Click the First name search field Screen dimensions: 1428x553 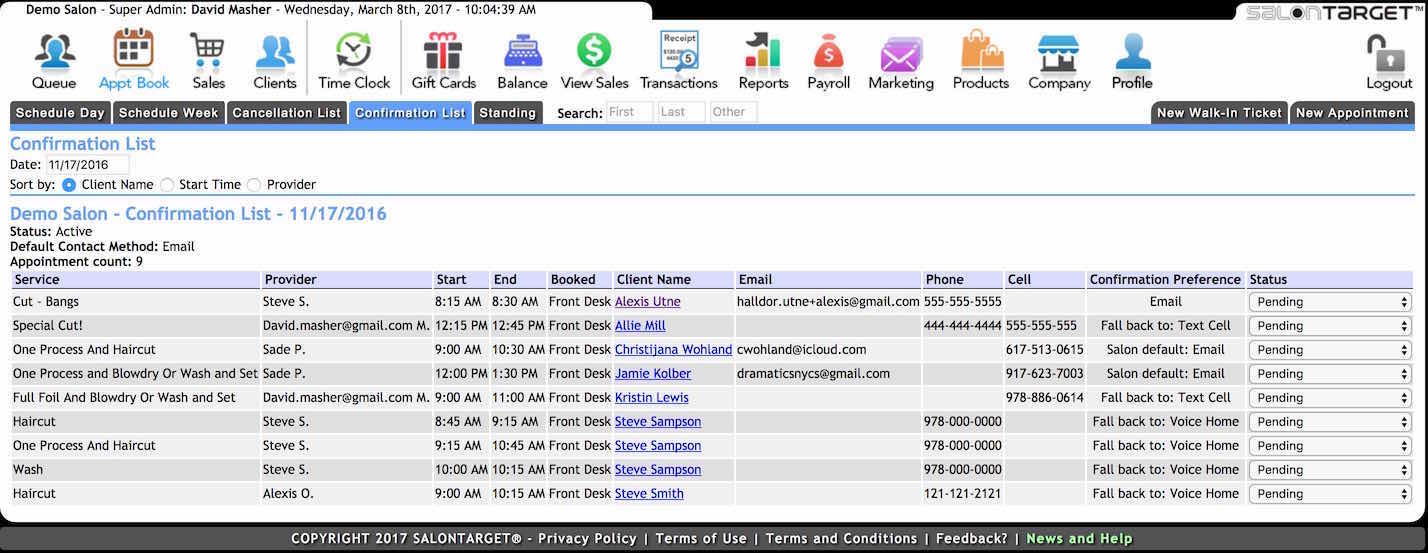coord(629,113)
